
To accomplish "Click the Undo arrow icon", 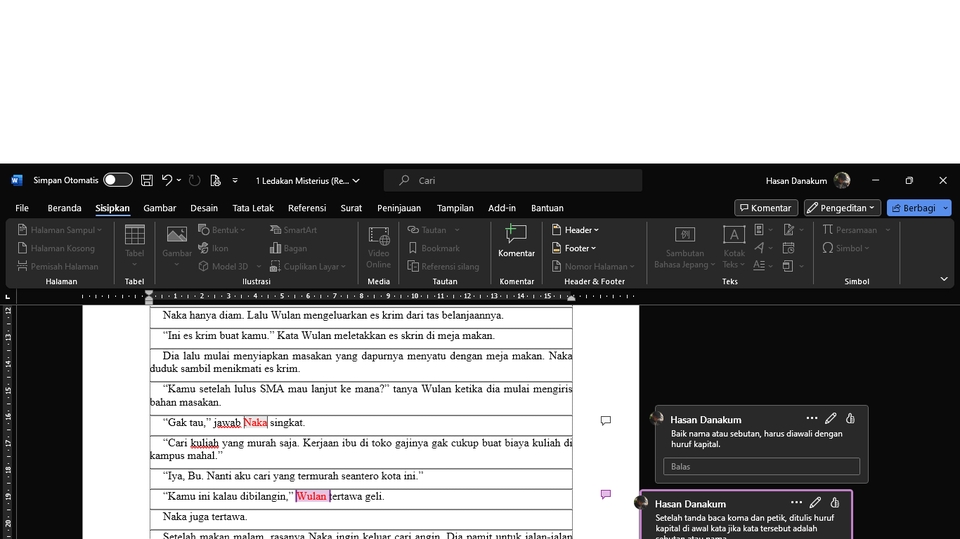I will 167,180.
